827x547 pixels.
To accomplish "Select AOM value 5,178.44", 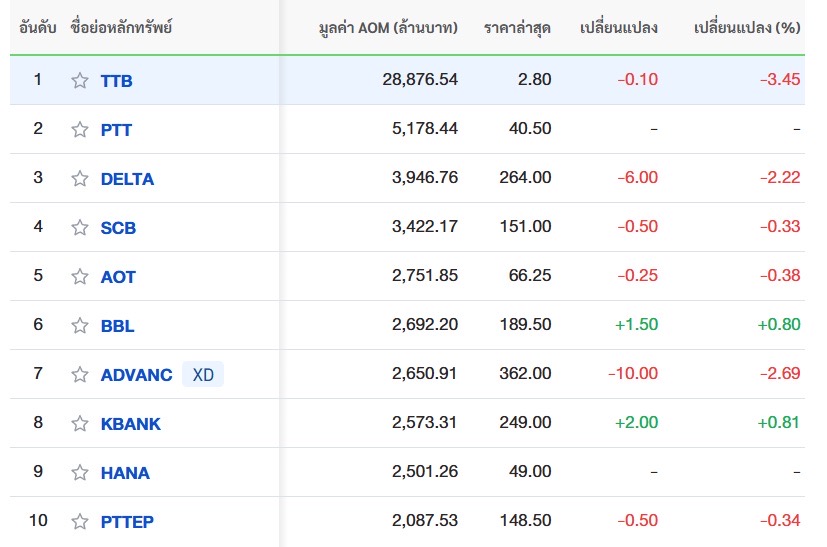I will 425,128.
